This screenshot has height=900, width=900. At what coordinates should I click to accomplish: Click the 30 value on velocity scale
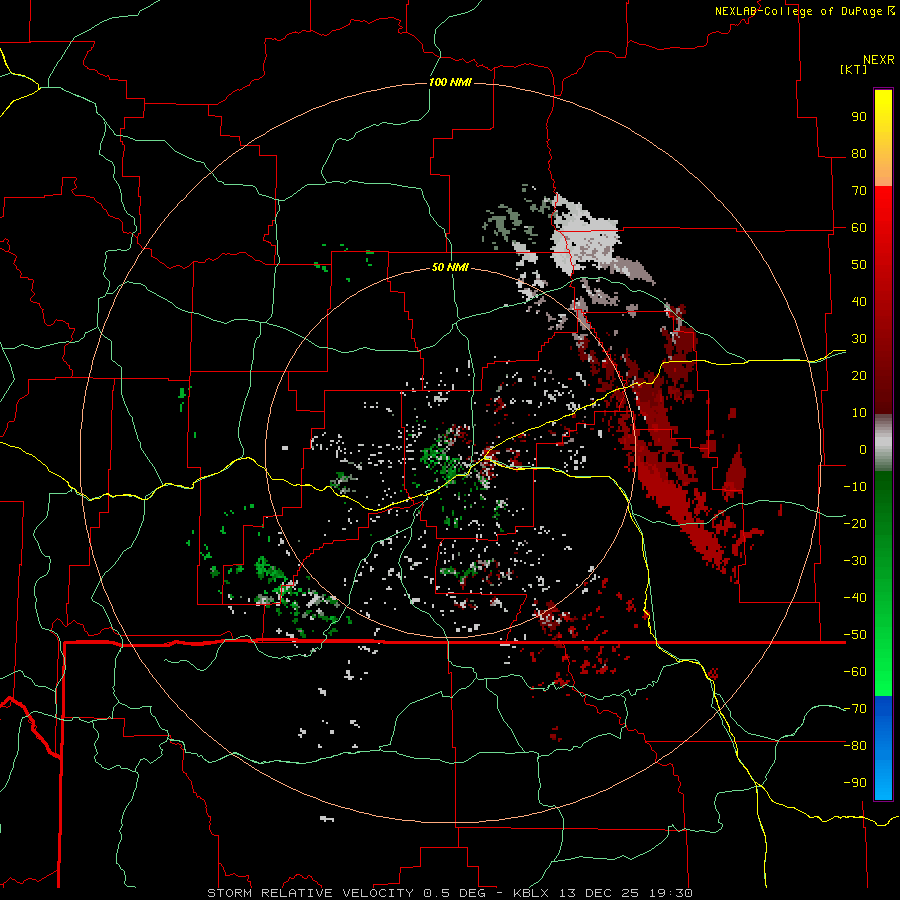859,339
